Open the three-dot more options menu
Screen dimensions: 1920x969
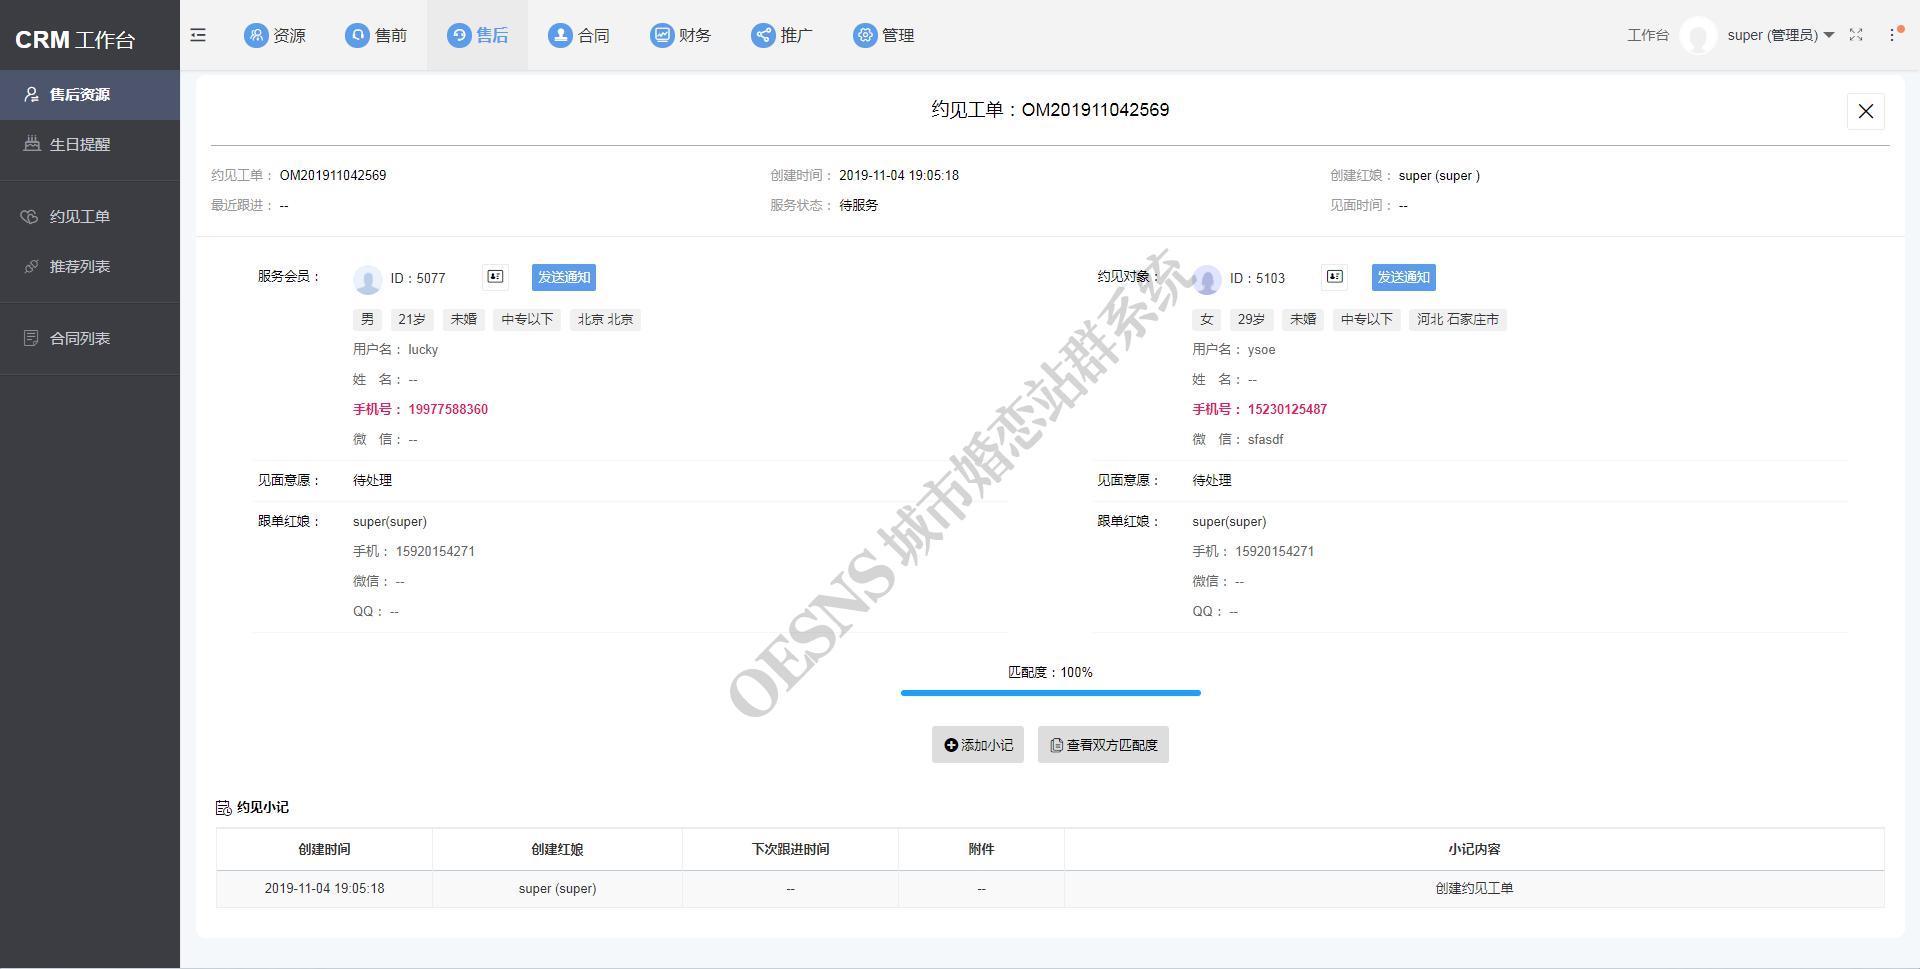pyautogui.click(x=1892, y=35)
